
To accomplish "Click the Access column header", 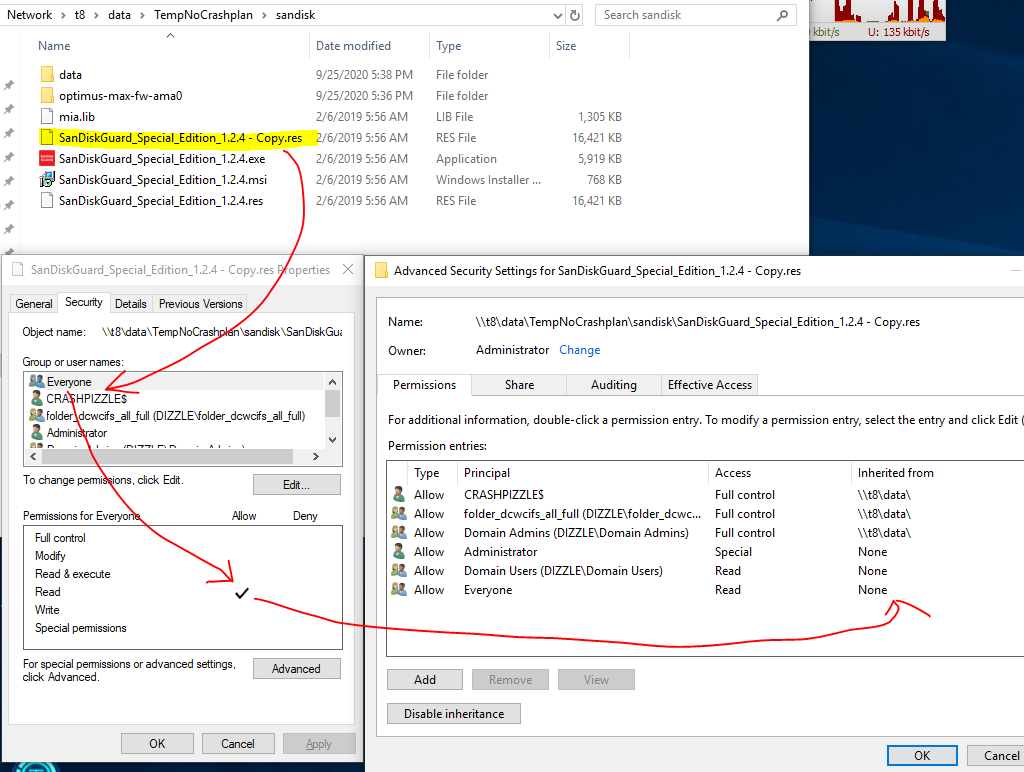I will coord(780,472).
